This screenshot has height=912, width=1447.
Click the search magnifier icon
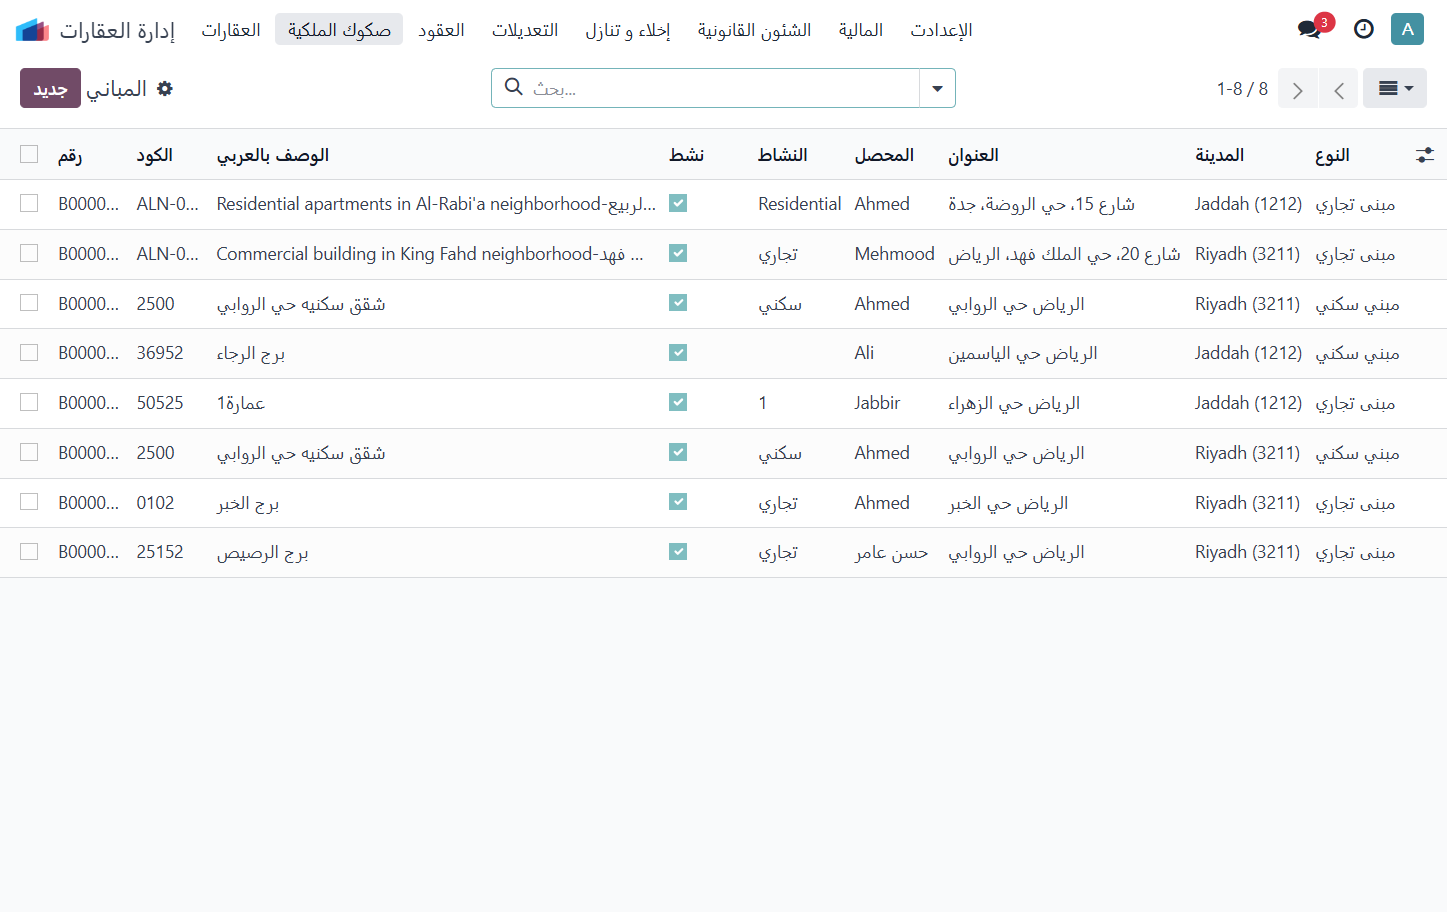514,87
